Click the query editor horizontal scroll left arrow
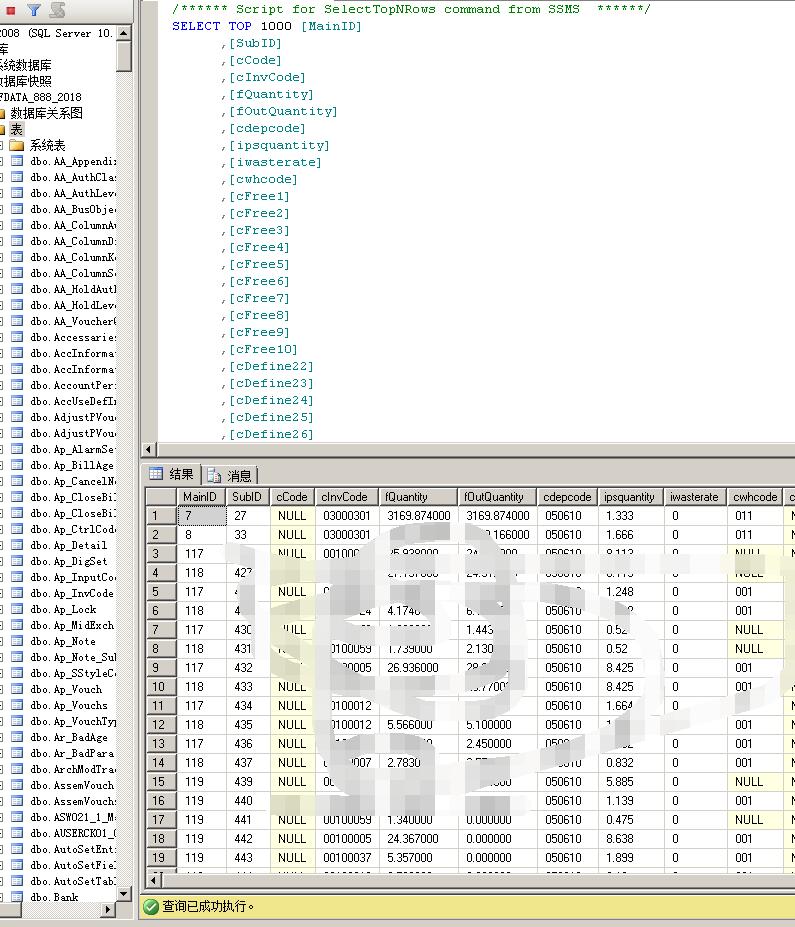The height and width of the screenshot is (927, 795). click(149, 449)
